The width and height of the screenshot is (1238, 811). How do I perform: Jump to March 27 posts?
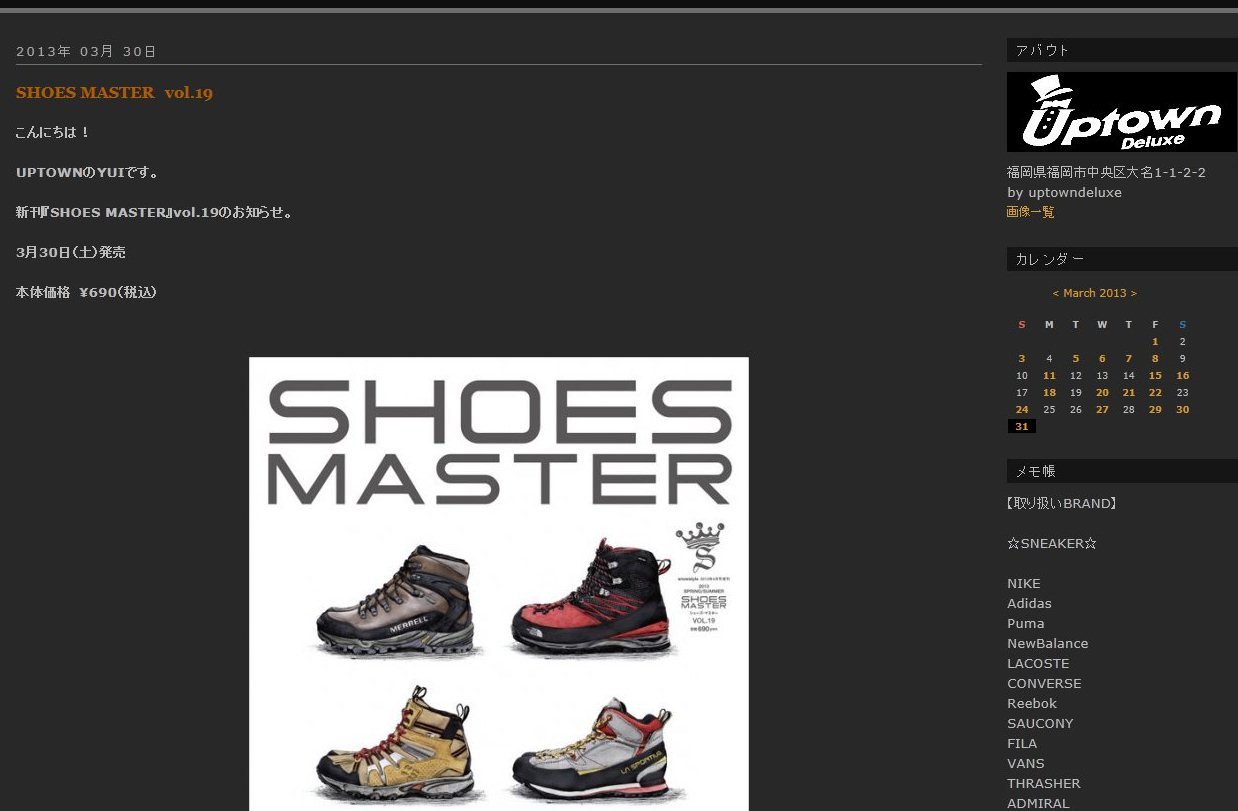coord(1102,410)
